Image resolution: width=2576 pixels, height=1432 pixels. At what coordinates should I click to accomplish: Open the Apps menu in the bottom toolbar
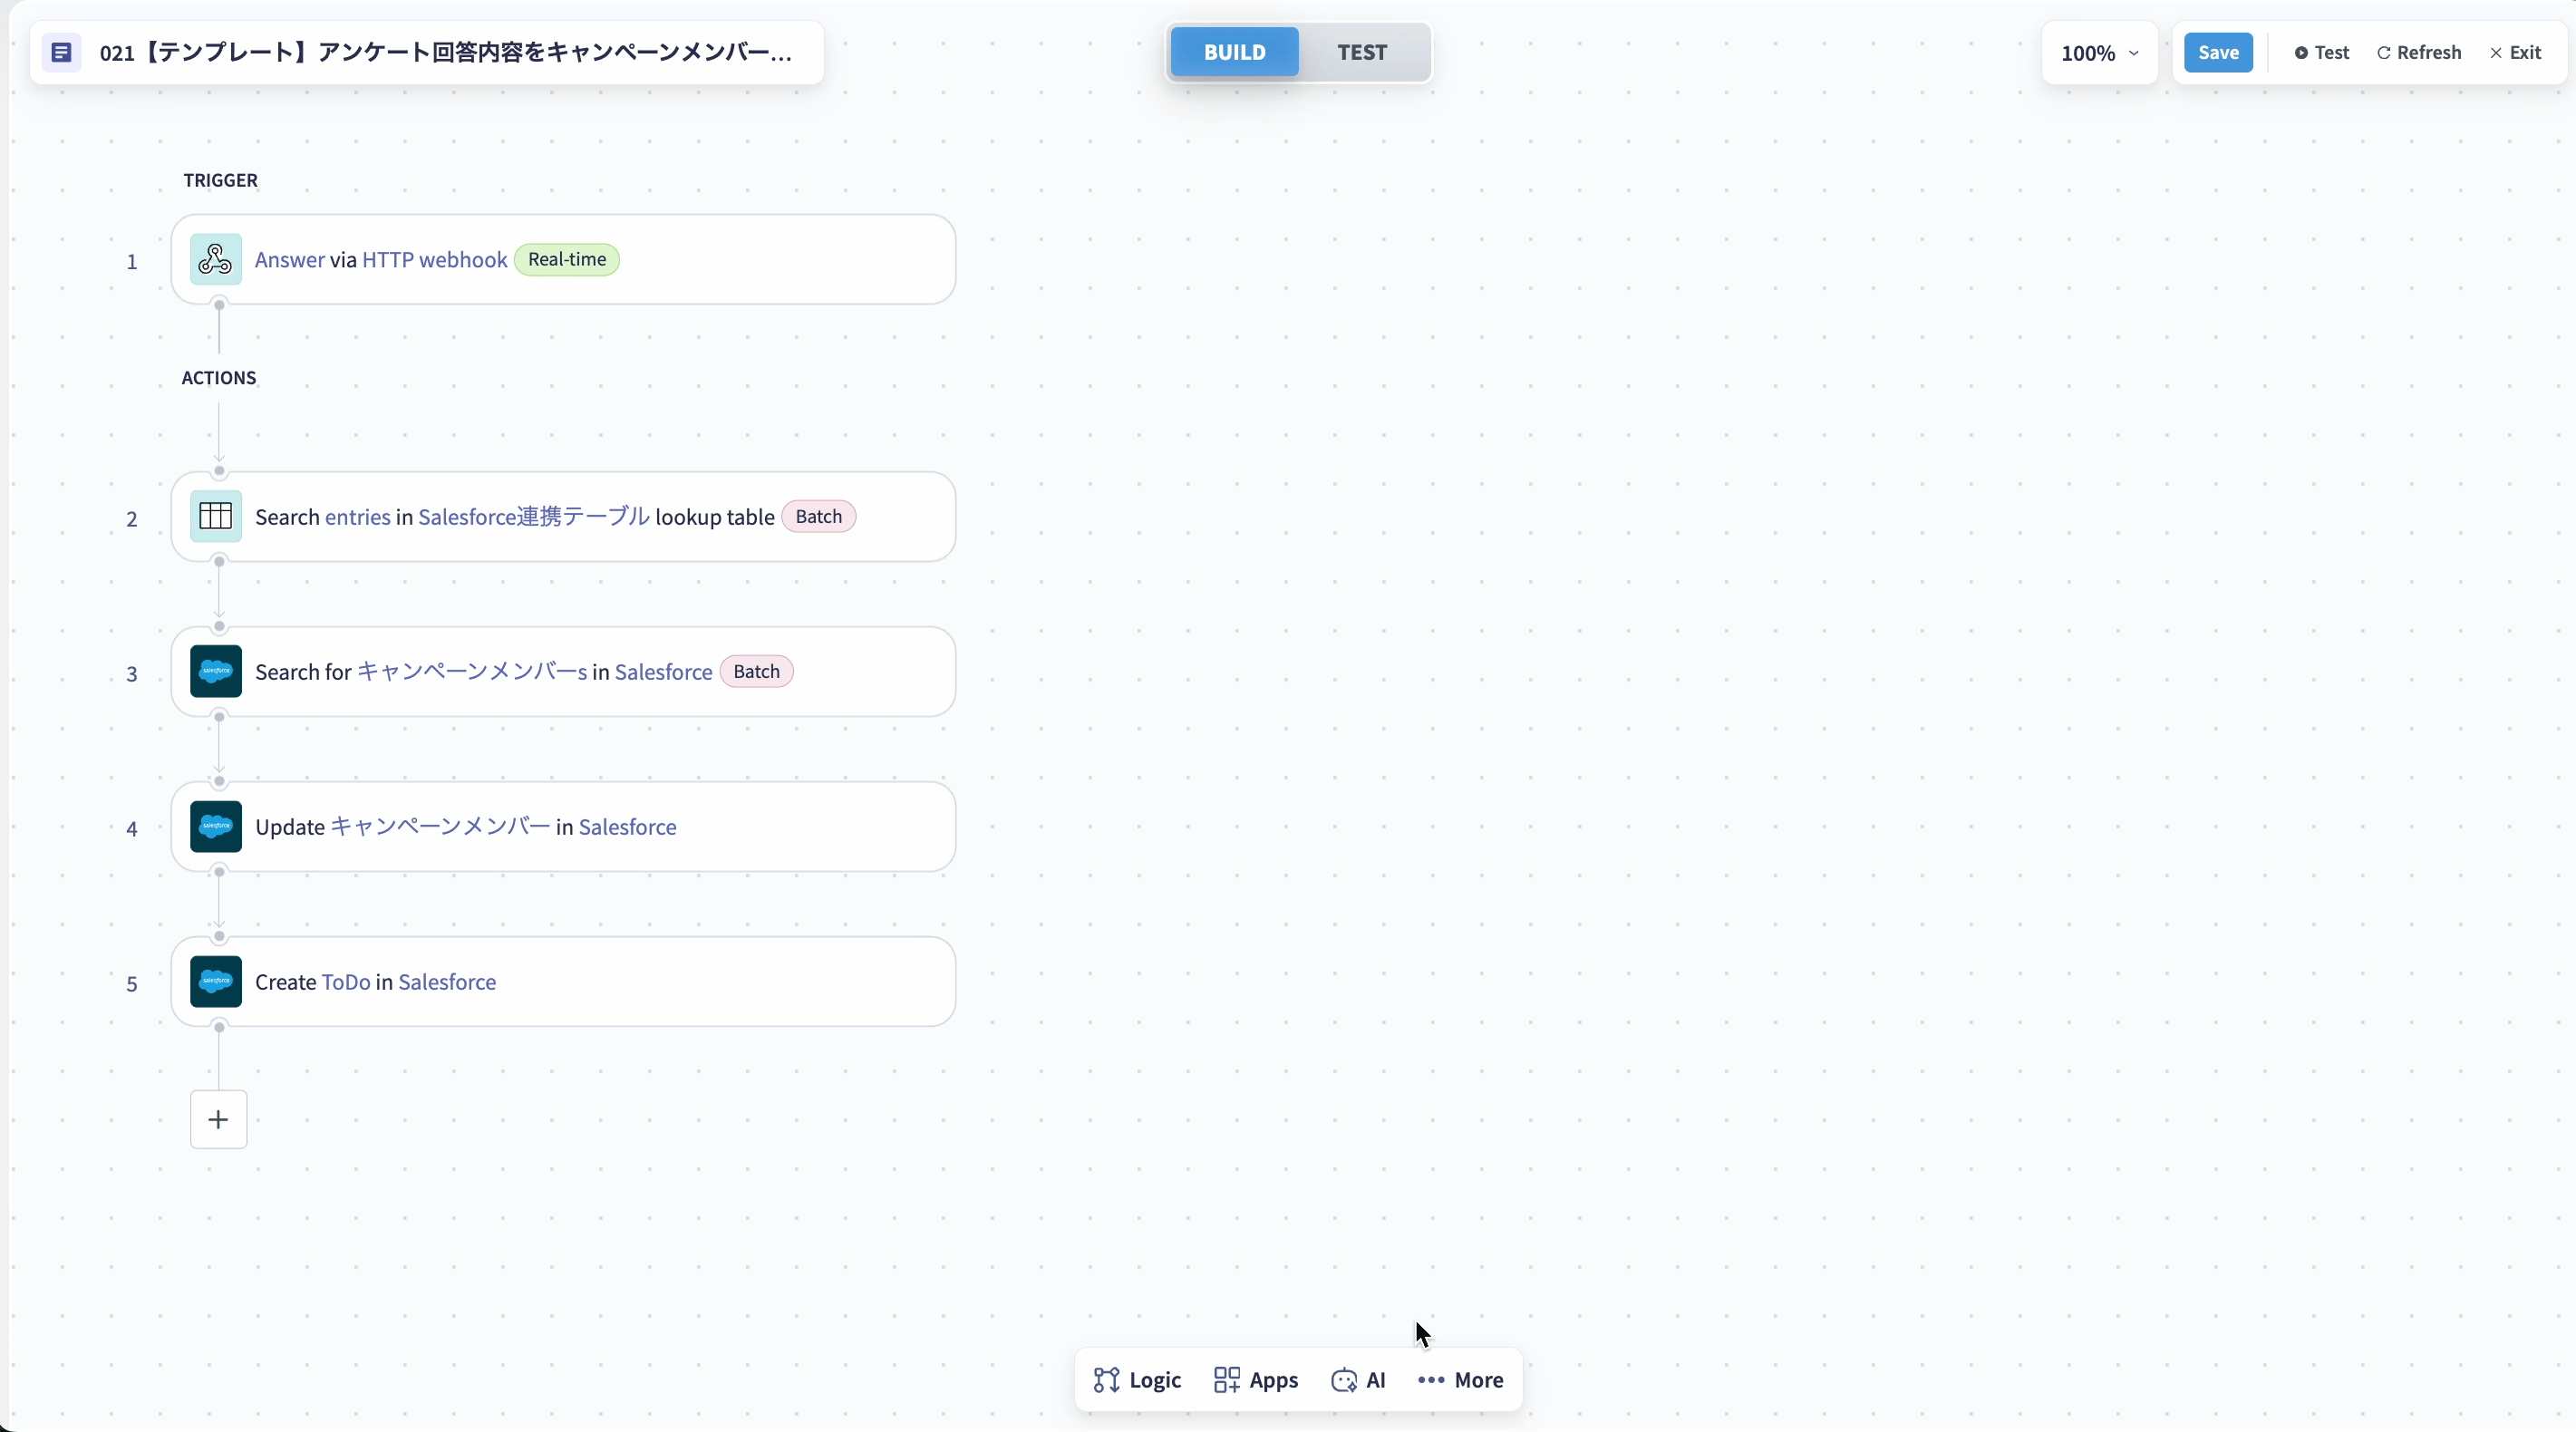coord(1256,1380)
